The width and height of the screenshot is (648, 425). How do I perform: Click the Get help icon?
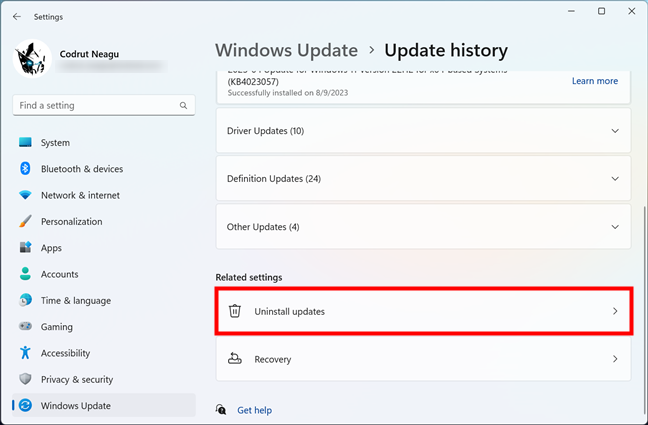[221, 410]
